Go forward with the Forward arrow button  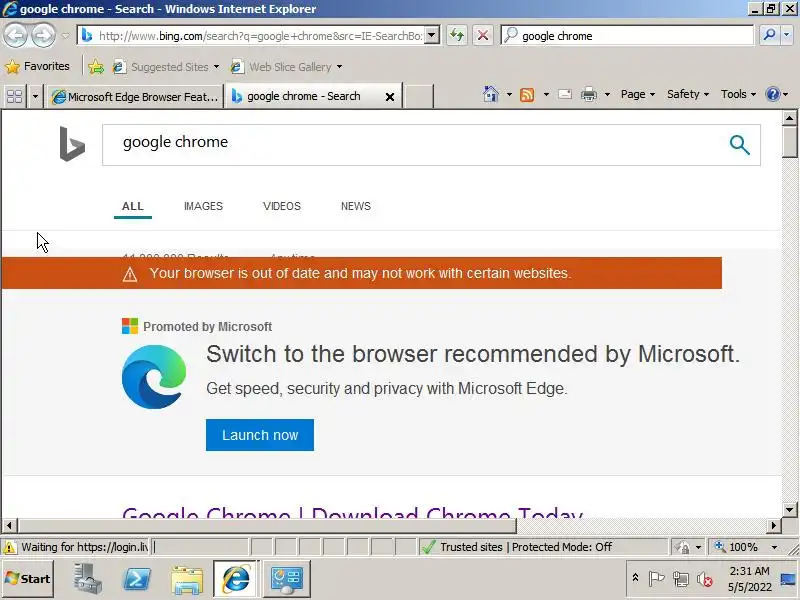pos(43,35)
